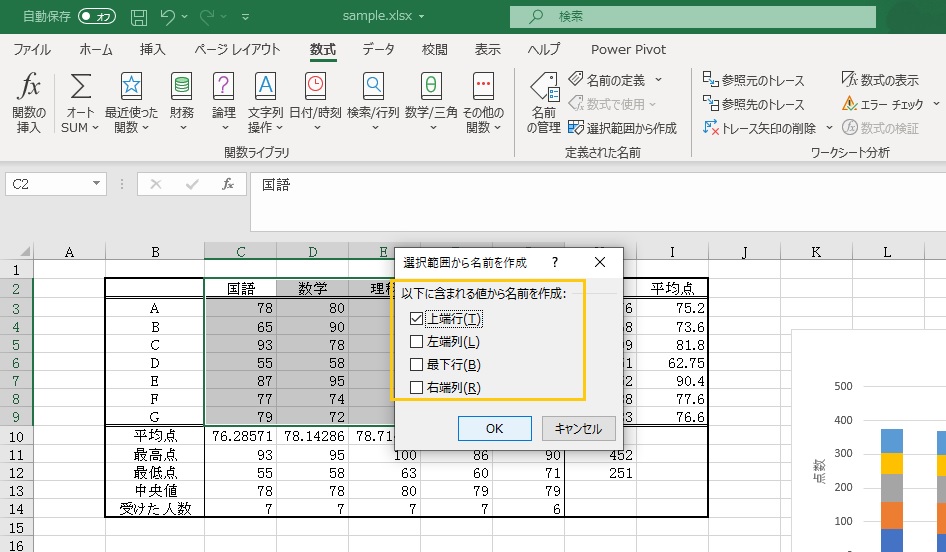Click the 最近使った関数 star icon
This screenshot has width=946, height=552.
[x=131, y=87]
